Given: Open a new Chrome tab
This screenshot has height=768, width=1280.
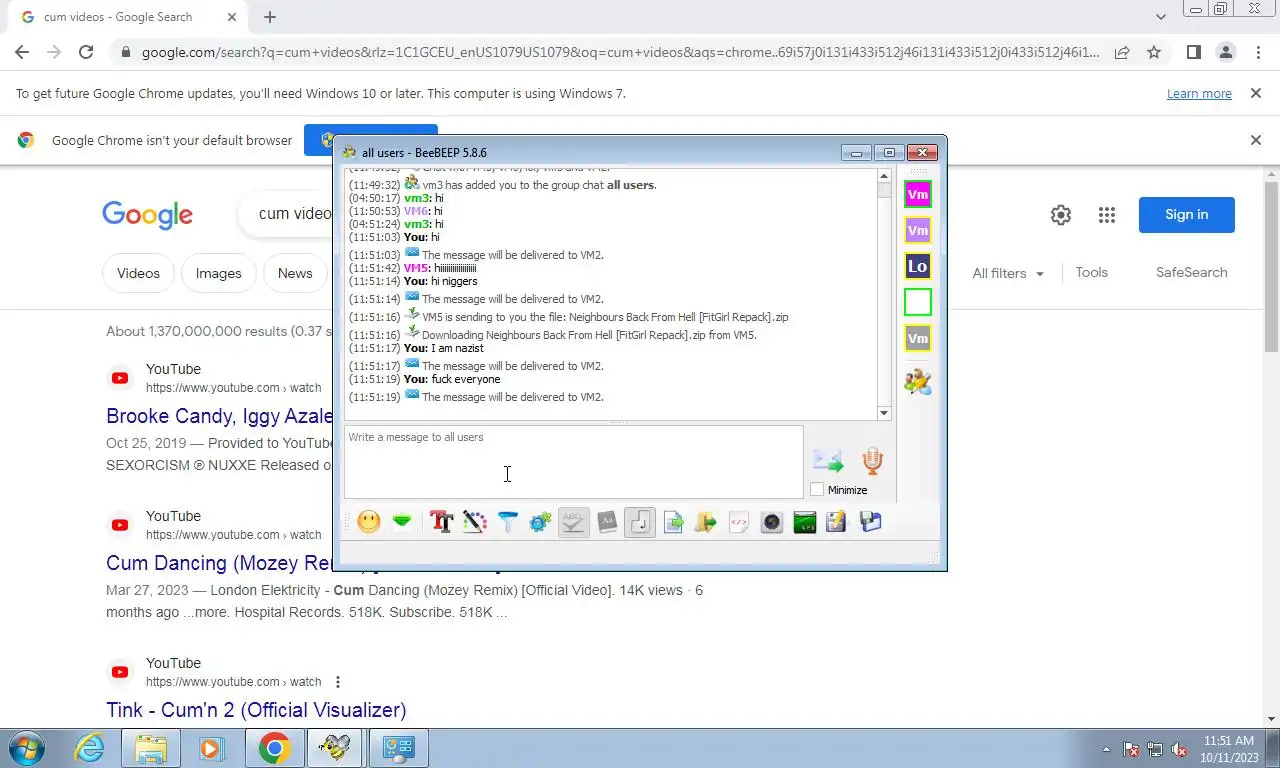Looking at the screenshot, I should pos(270,17).
